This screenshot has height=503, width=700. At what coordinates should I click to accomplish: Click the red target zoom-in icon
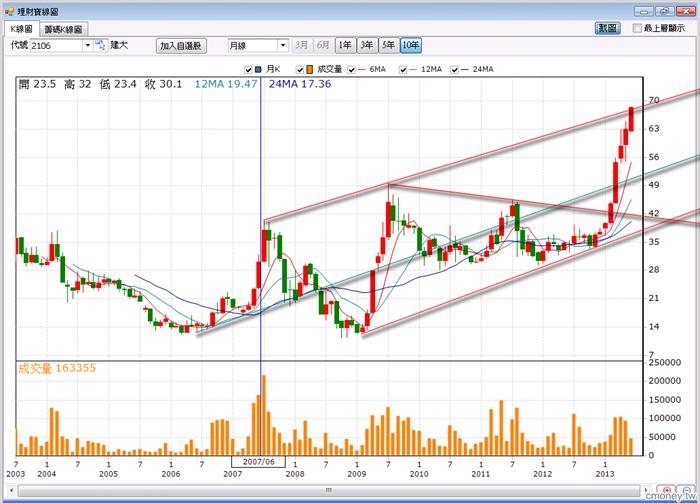tap(667, 490)
